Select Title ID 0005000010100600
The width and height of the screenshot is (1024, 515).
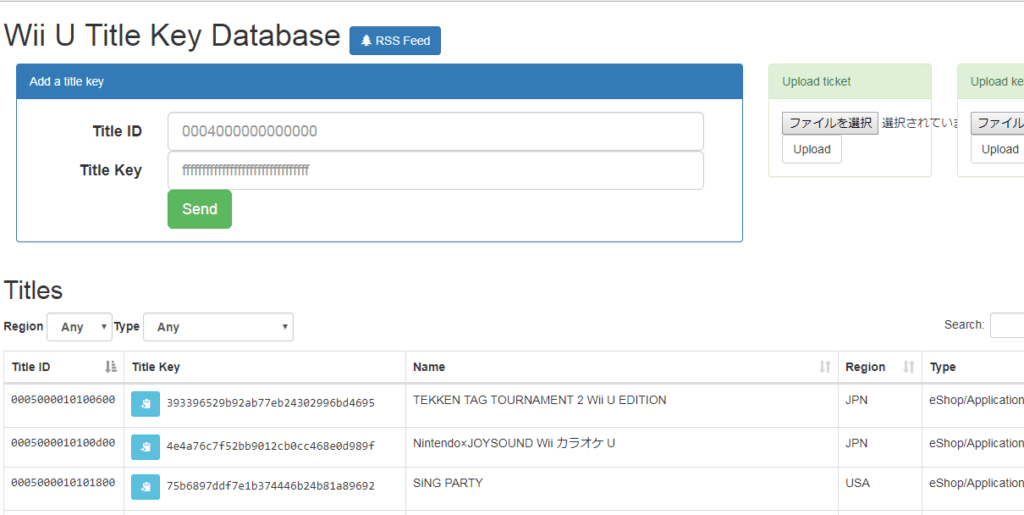tap(63, 399)
